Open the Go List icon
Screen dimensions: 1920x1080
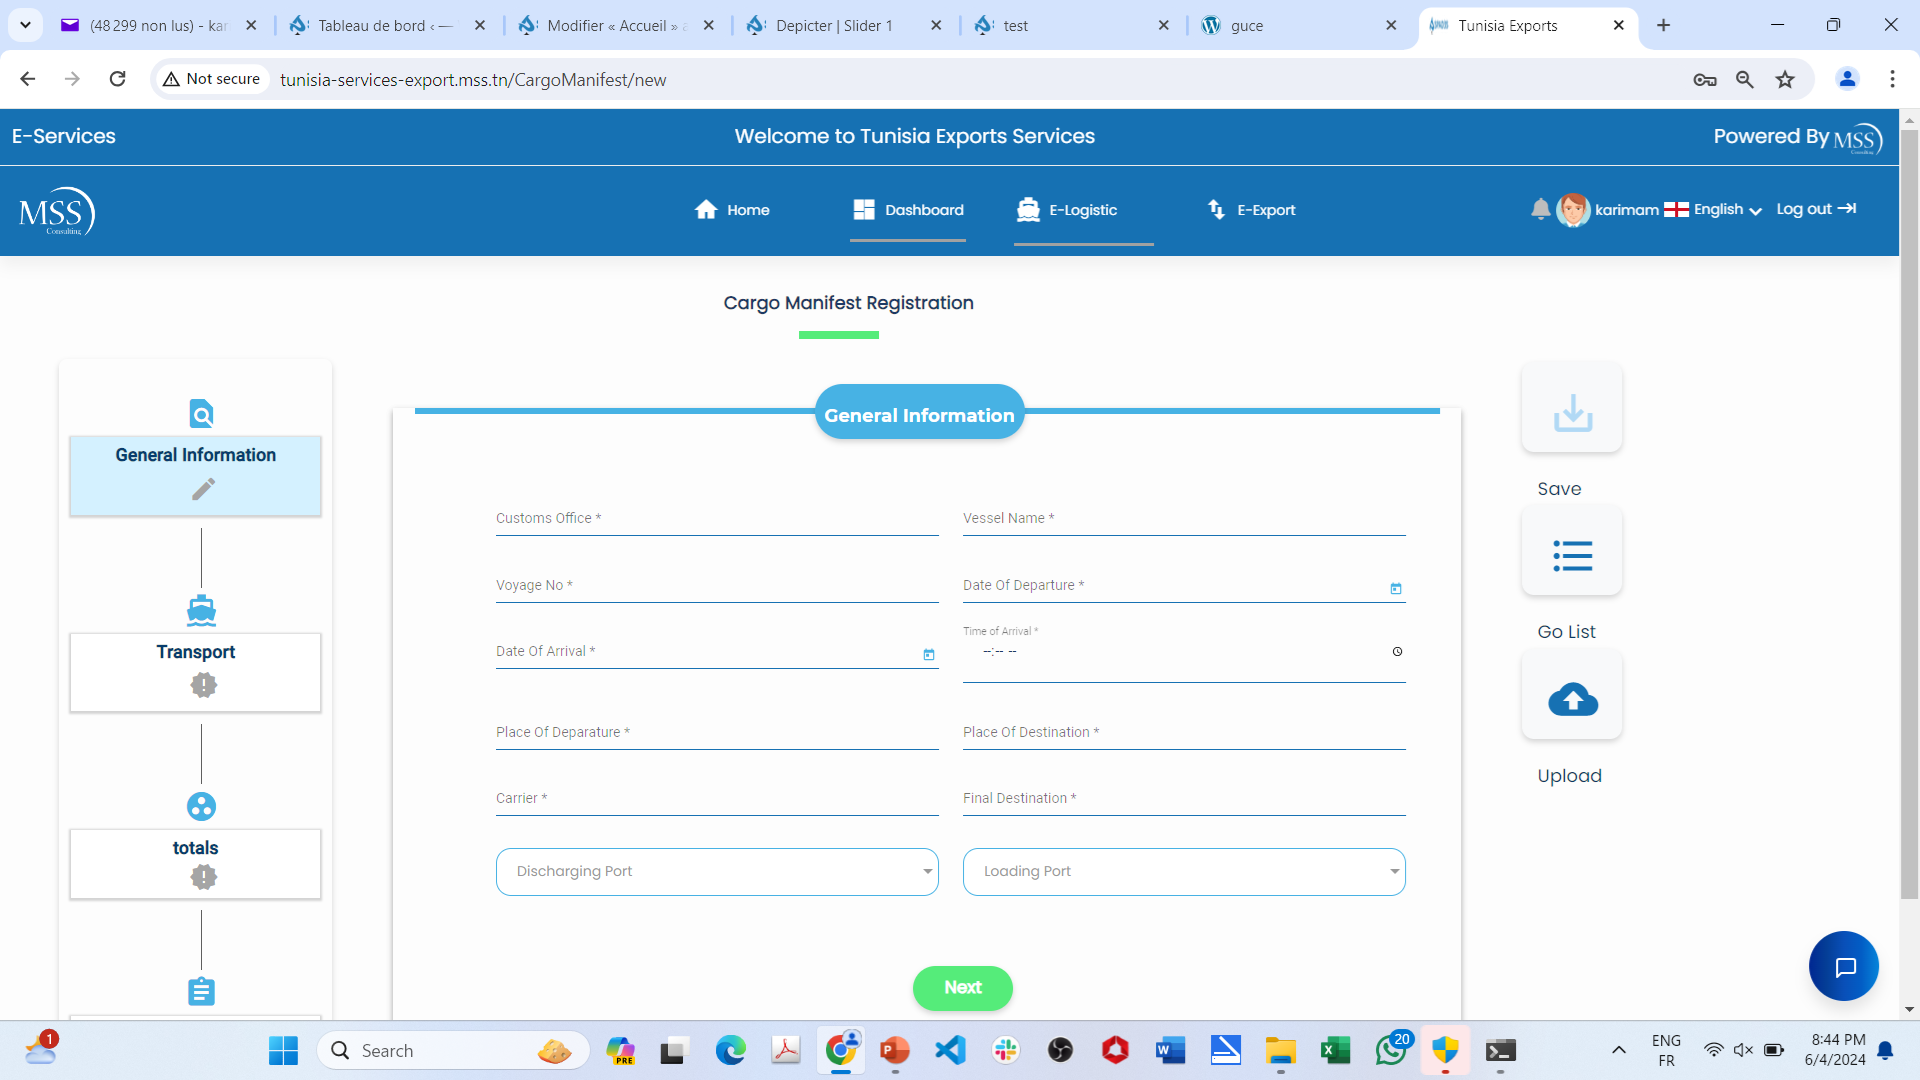(1572, 555)
